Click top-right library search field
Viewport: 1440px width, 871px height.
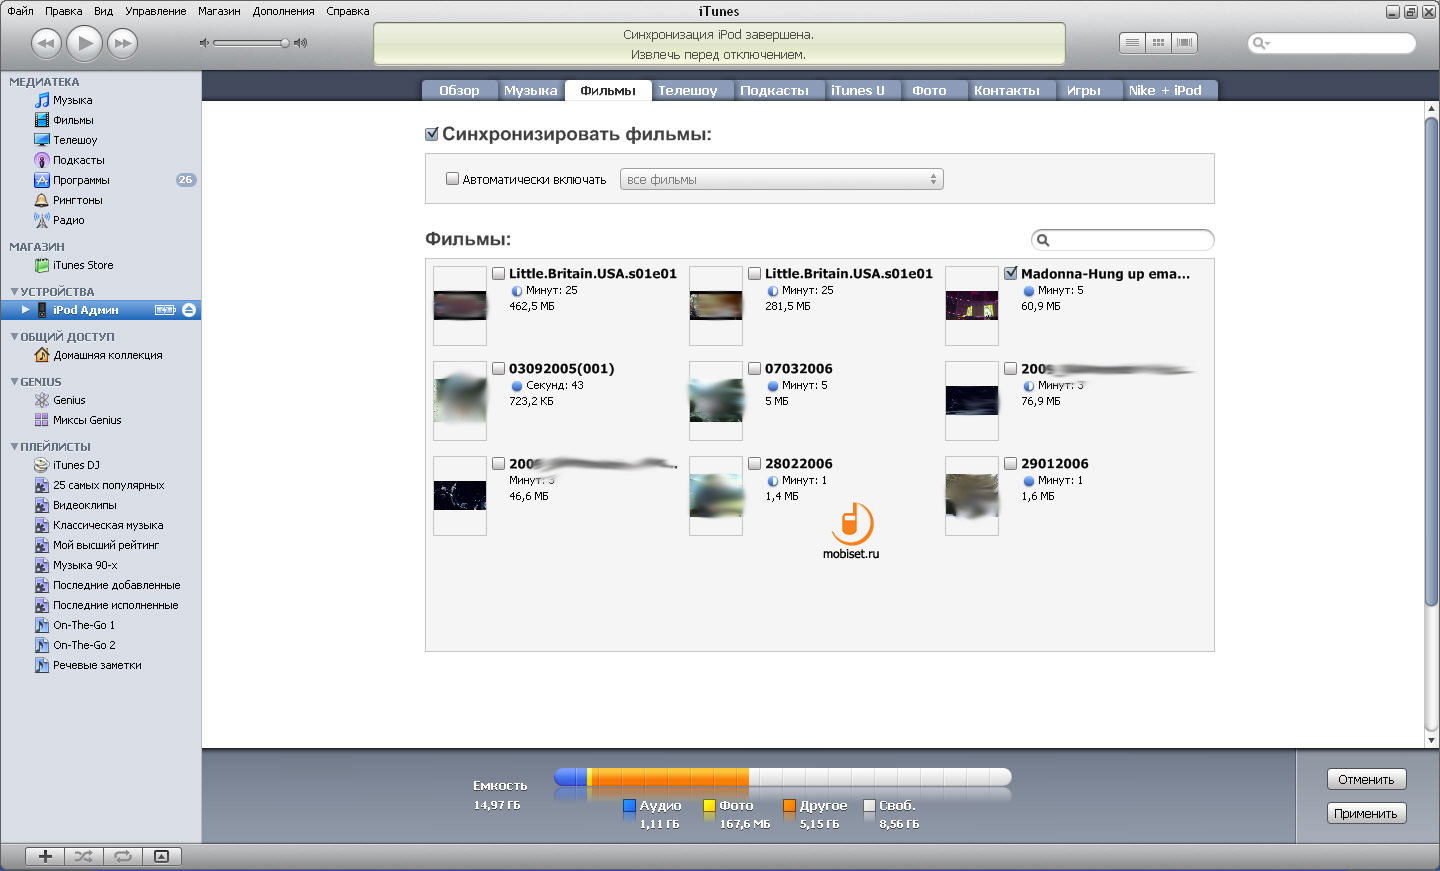[1332, 43]
